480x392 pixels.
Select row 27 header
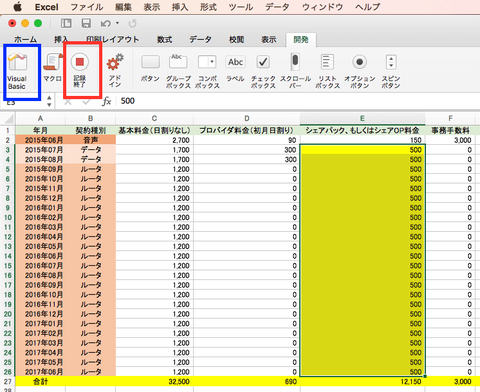[8, 382]
